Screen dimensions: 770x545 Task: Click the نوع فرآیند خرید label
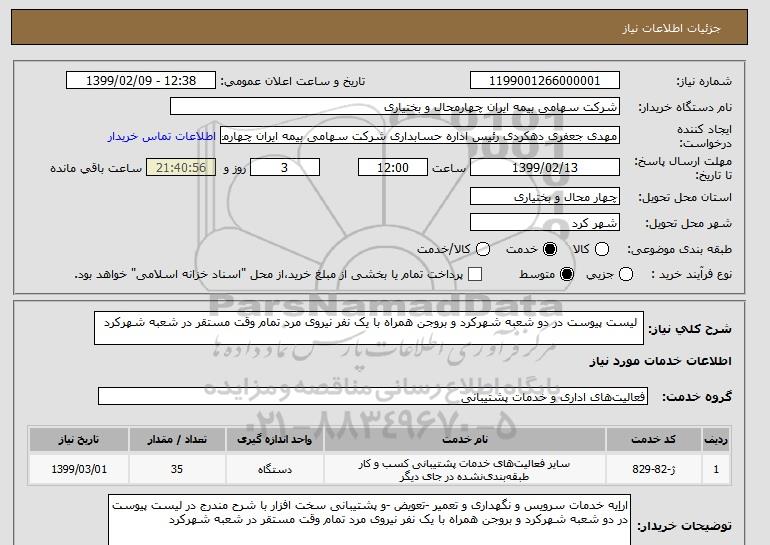pos(692,274)
